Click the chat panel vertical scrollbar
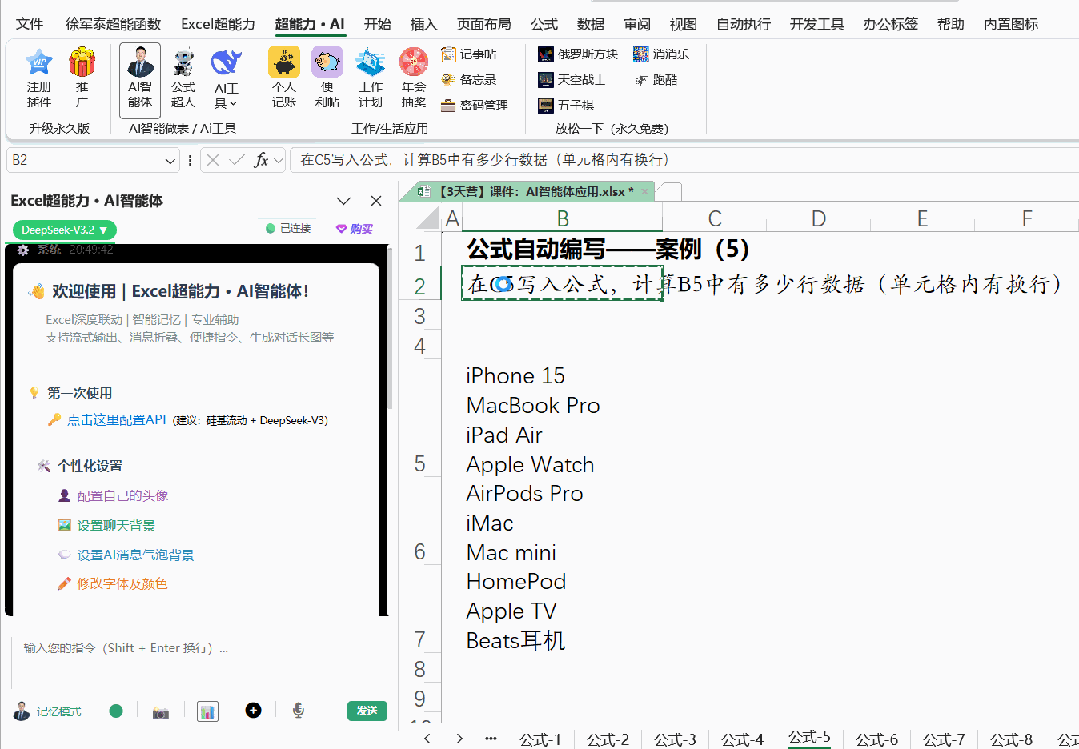The height and width of the screenshot is (749, 1079). click(390, 328)
